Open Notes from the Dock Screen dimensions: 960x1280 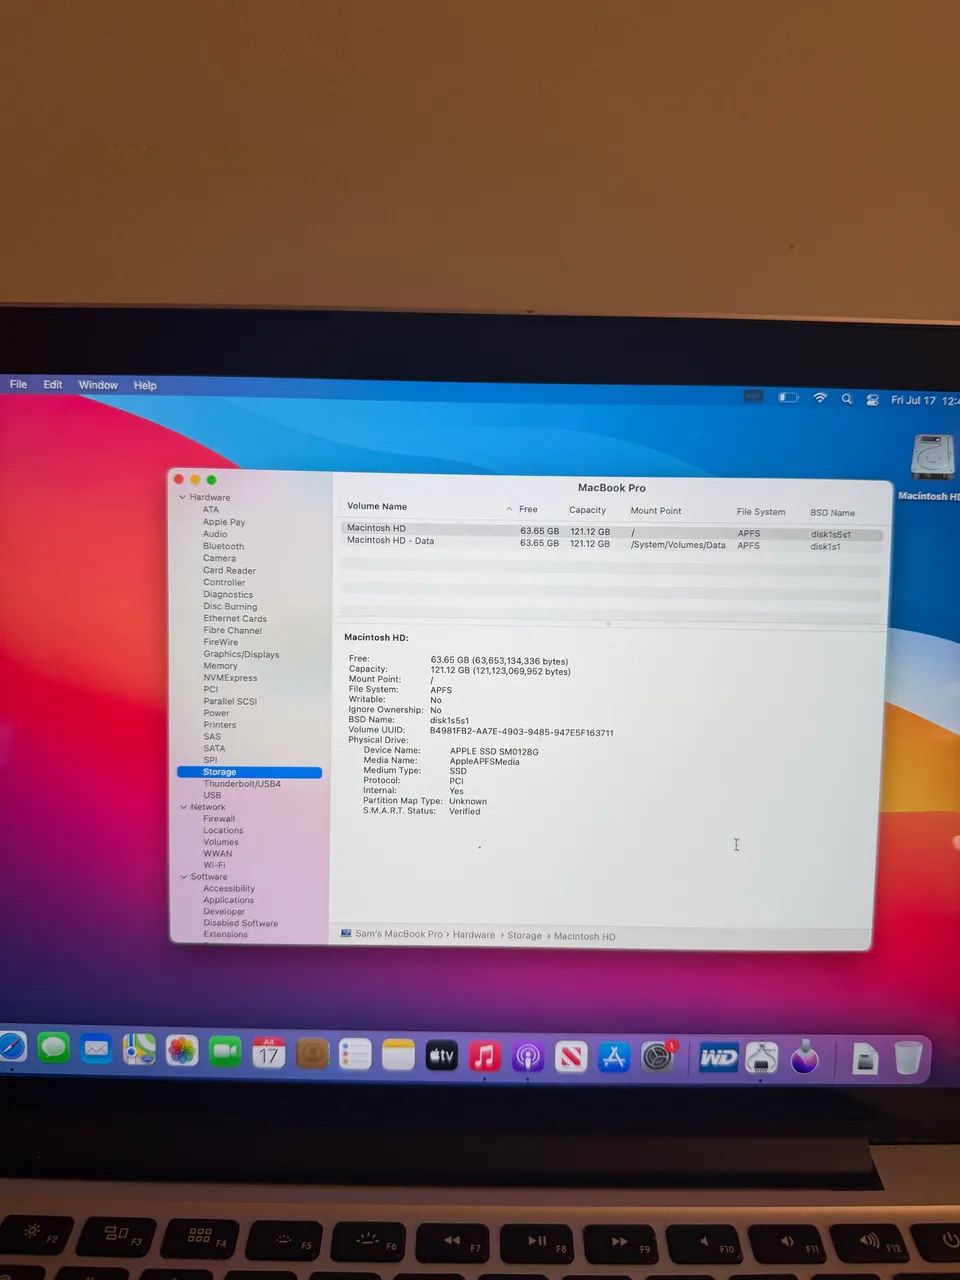click(398, 1055)
